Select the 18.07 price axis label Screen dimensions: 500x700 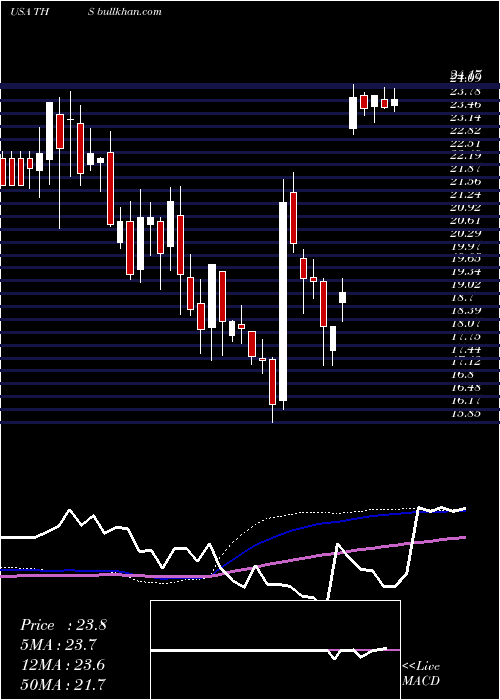pyautogui.click(x=465, y=323)
